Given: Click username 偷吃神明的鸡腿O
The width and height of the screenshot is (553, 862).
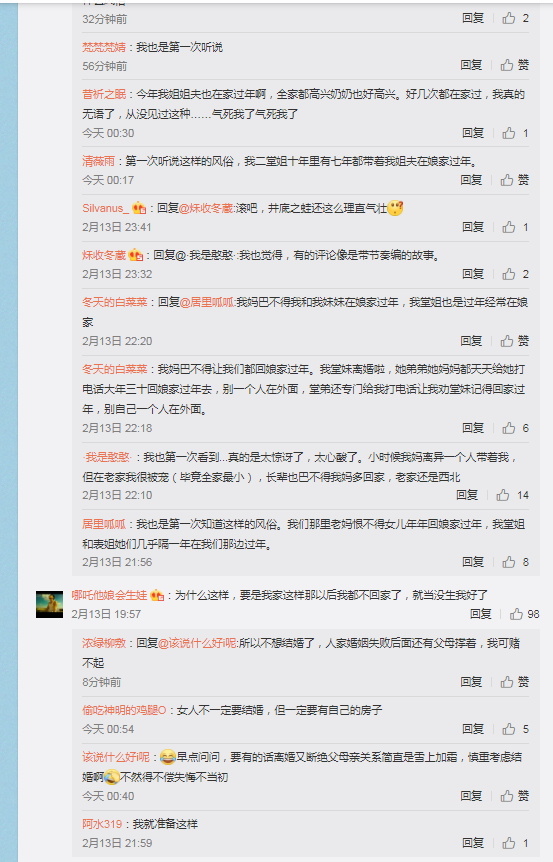Looking at the screenshot, I should coord(124,710).
